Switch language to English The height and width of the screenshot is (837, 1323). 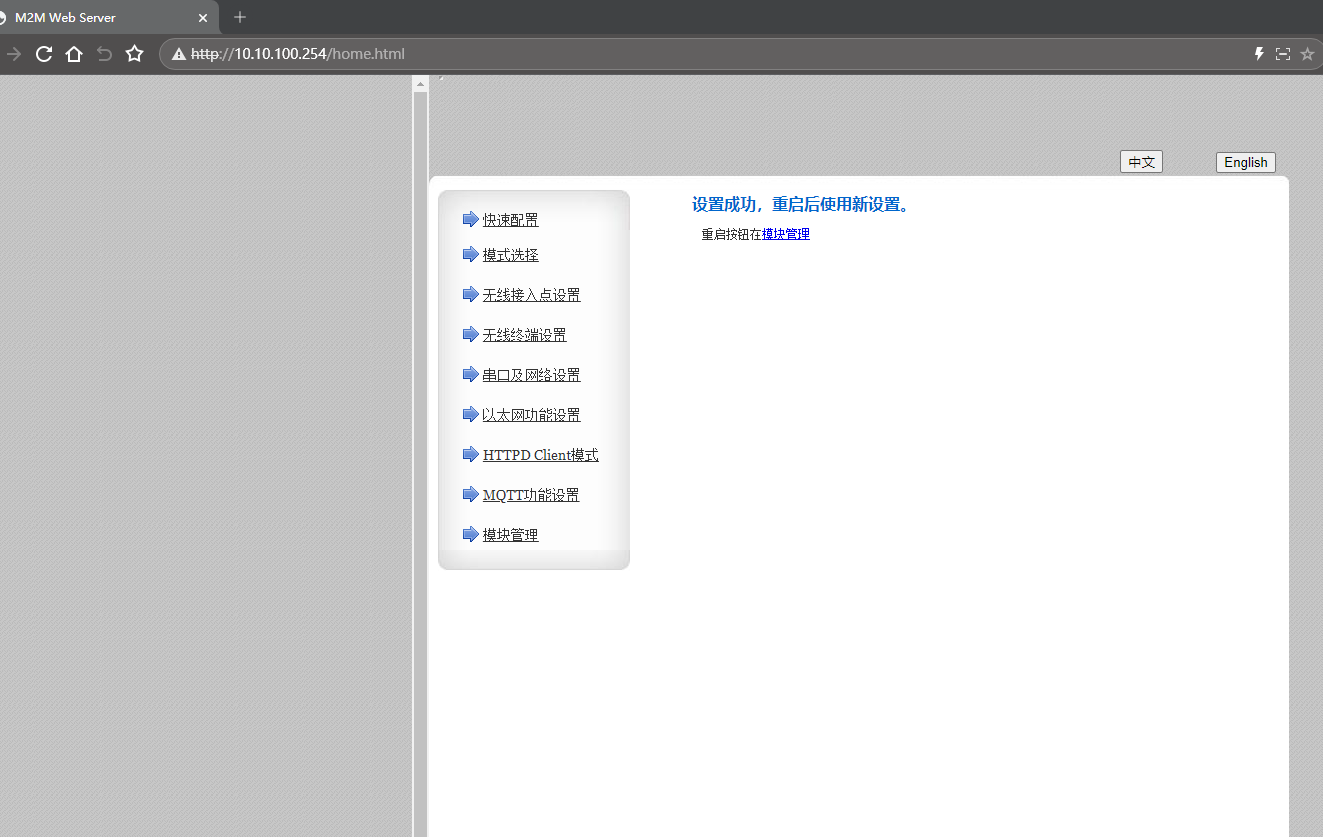[1245, 162]
